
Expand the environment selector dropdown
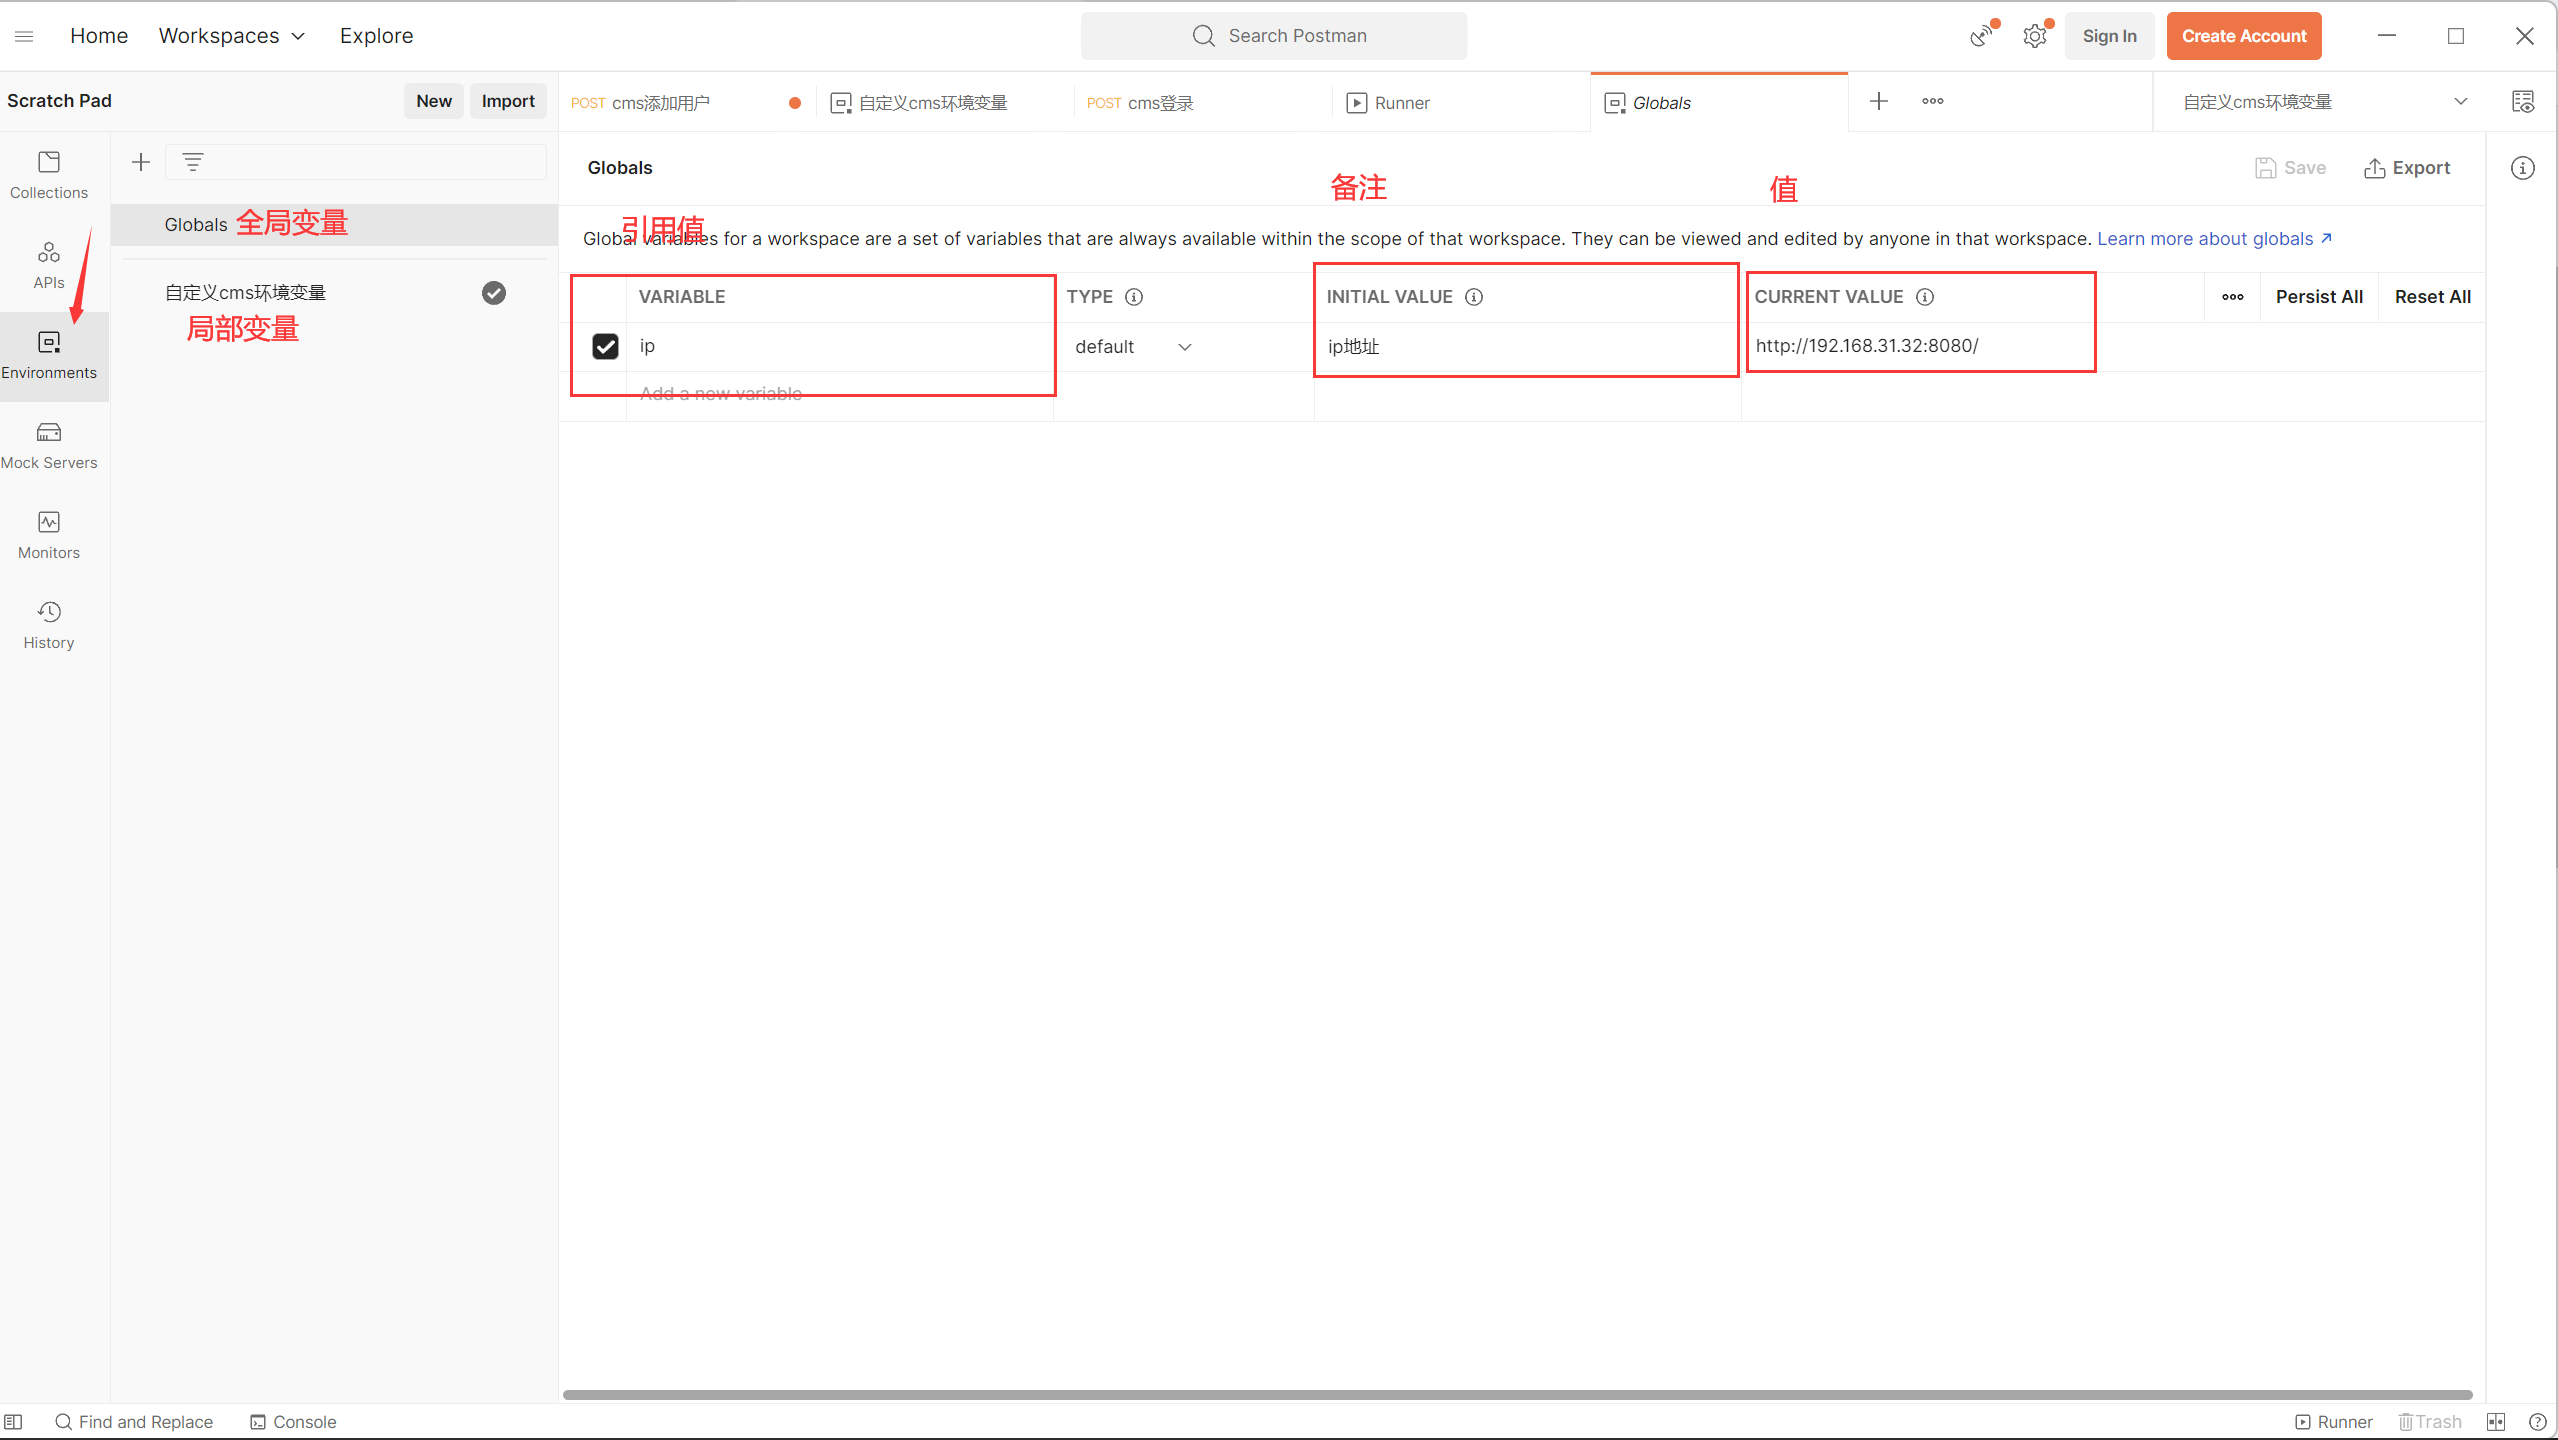coord(2461,101)
